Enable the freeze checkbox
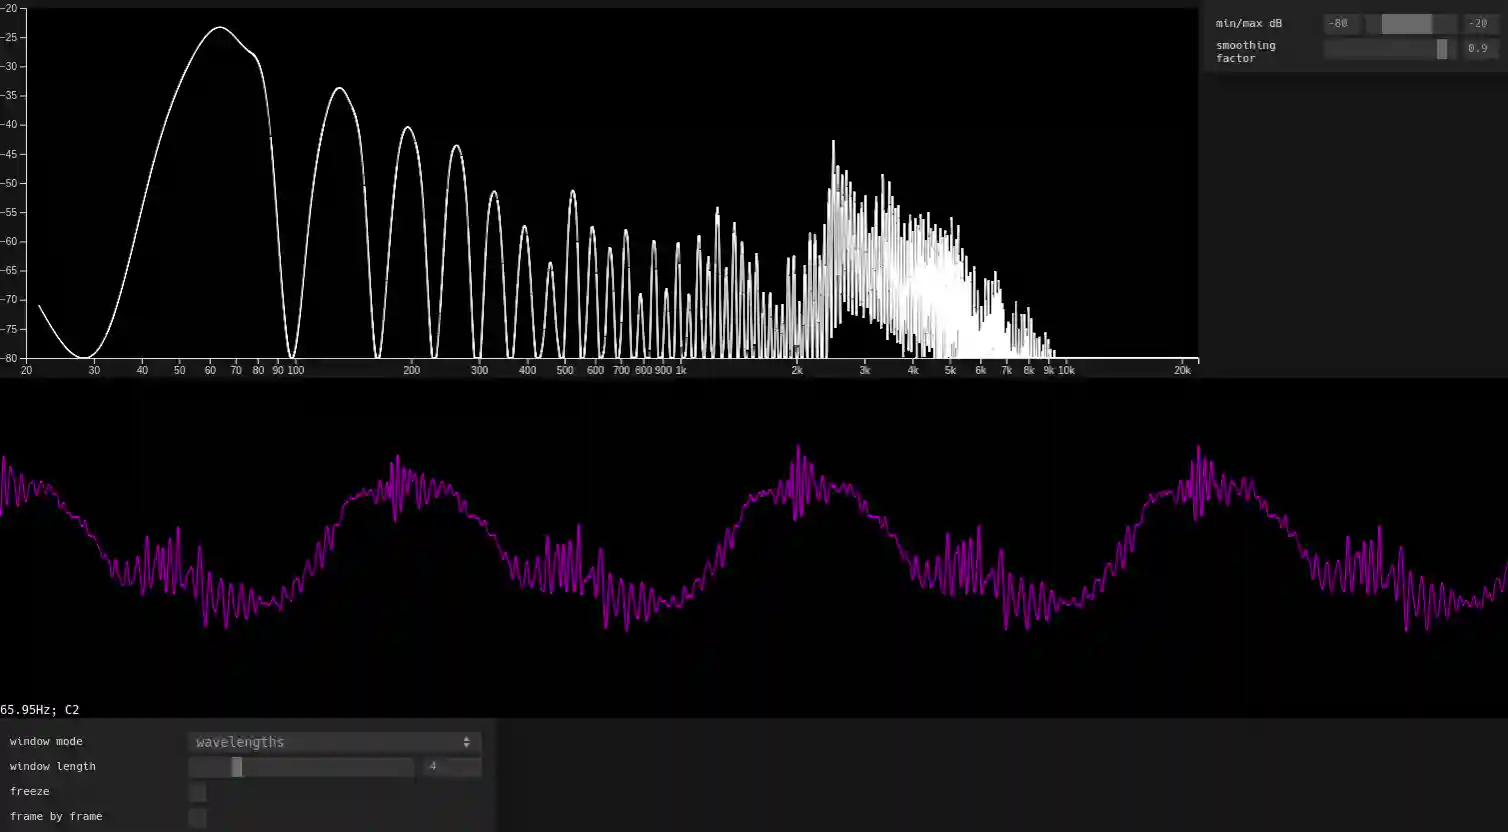Screen dimensions: 1508x832 pos(198,792)
